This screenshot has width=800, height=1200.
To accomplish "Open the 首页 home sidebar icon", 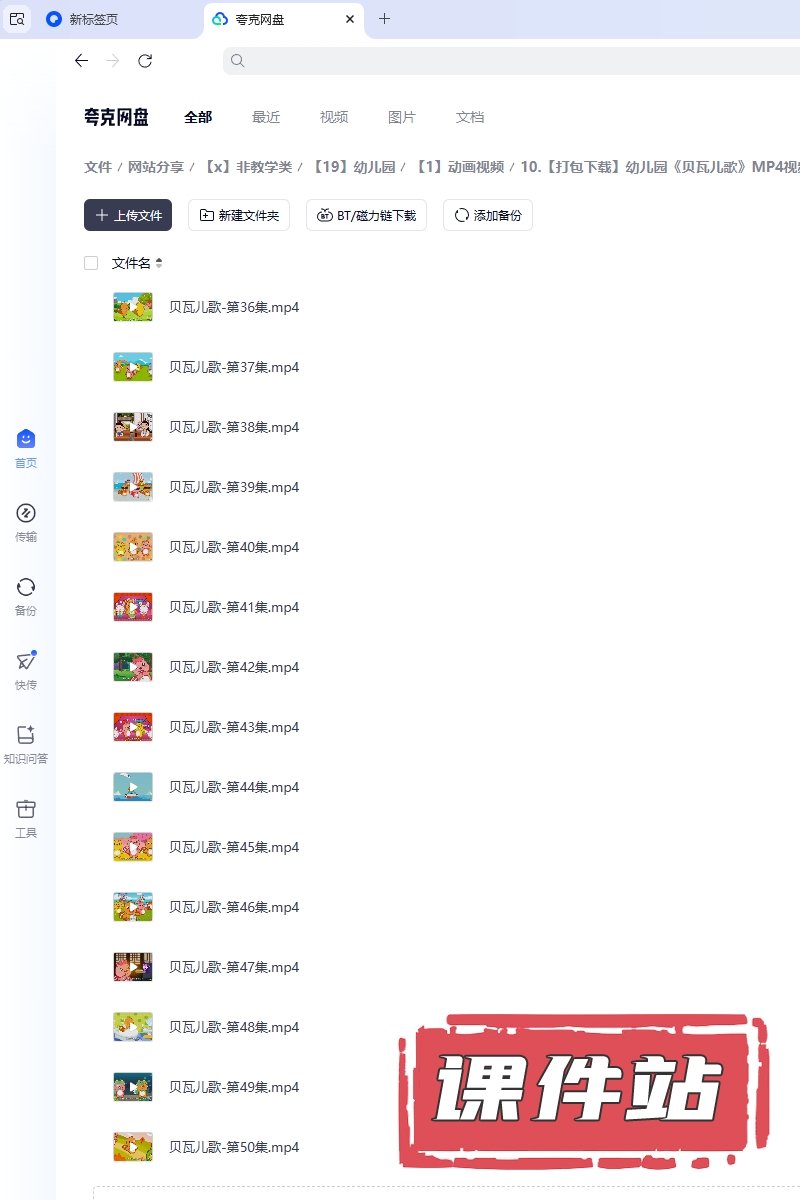I will click(26, 448).
